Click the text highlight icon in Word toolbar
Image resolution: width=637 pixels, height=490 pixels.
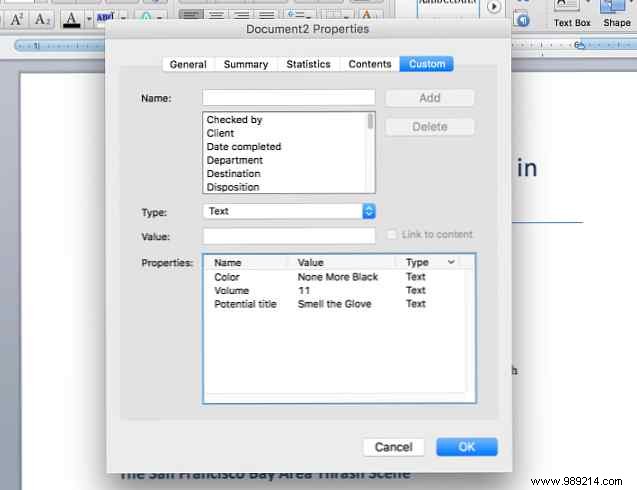point(105,18)
